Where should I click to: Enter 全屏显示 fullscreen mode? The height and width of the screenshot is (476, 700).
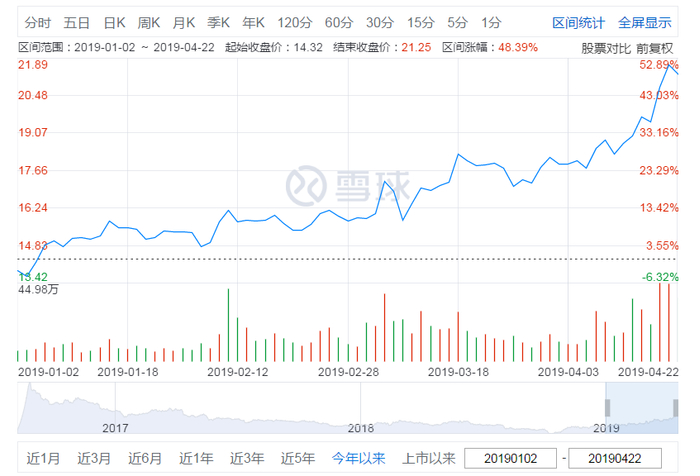645,22
